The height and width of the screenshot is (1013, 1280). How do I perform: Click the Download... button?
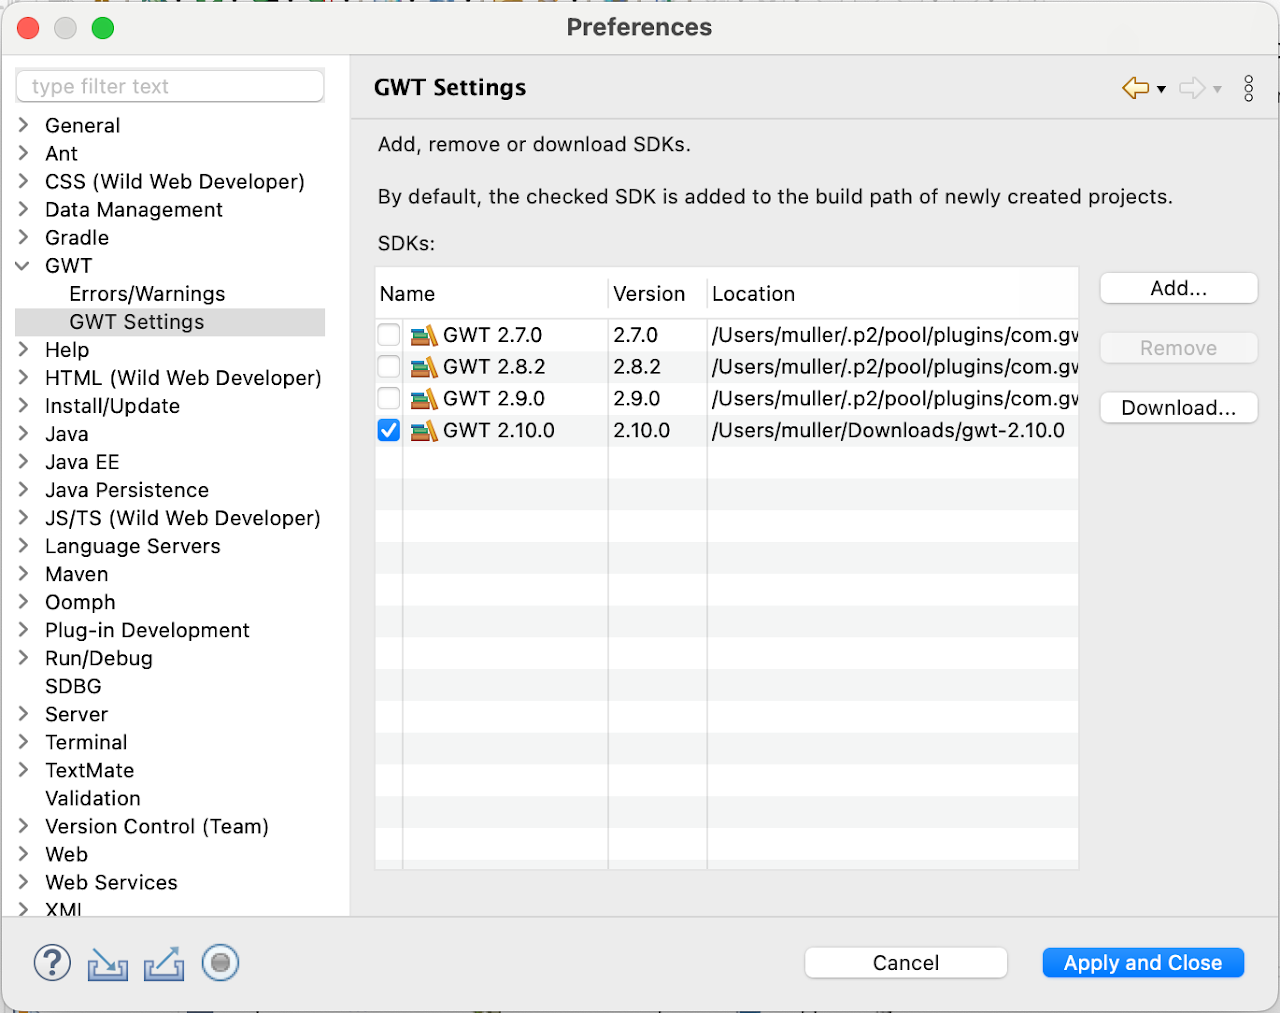pos(1179,408)
